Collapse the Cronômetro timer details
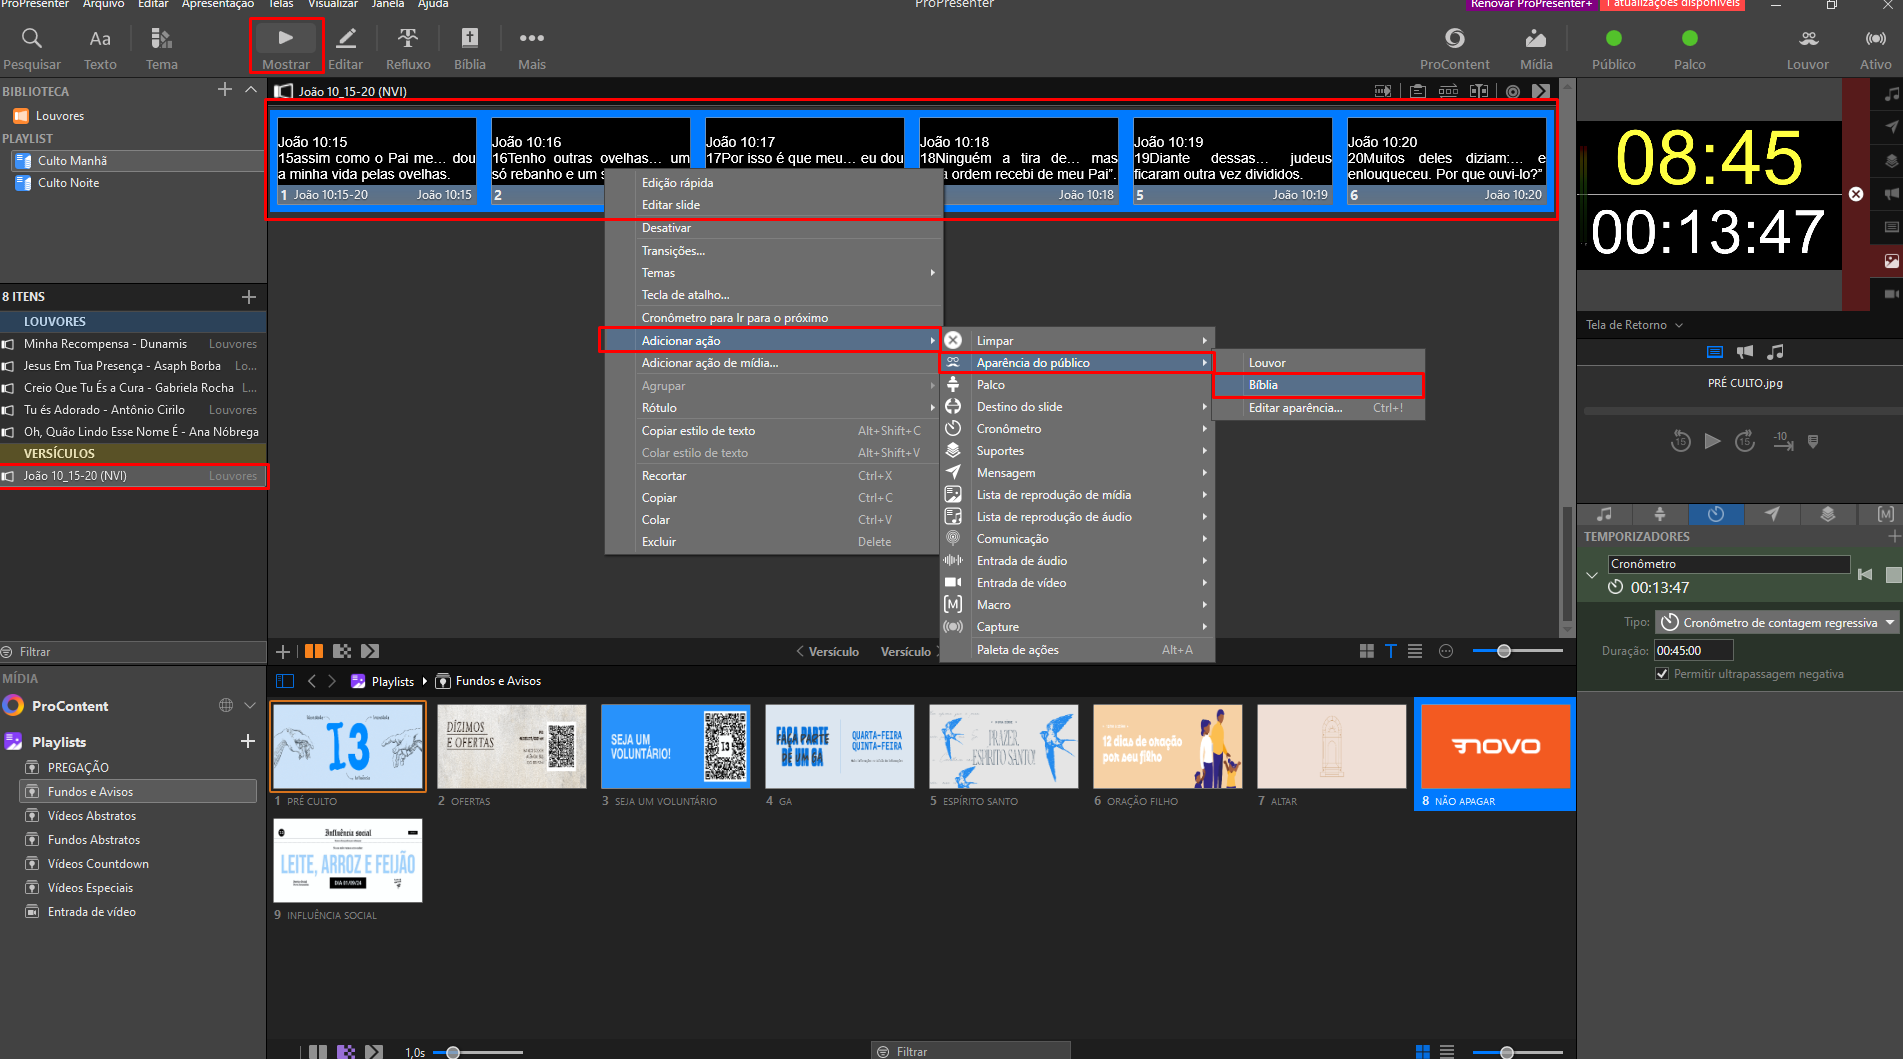The height and width of the screenshot is (1059, 1903). coord(1591,575)
